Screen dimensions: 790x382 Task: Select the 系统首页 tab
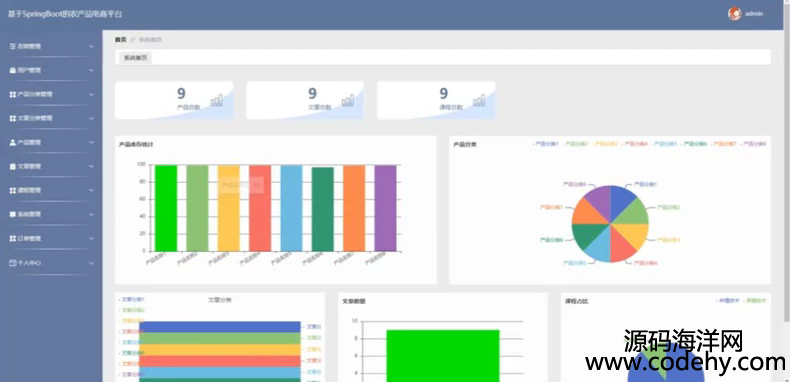click(x=136, y=58)
